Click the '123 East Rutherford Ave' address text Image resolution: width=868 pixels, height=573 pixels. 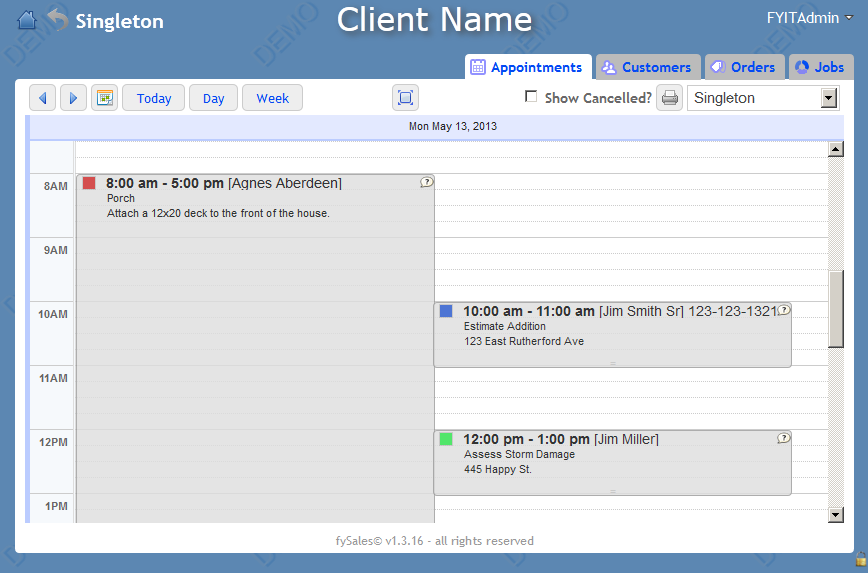(x=524, y=342)
